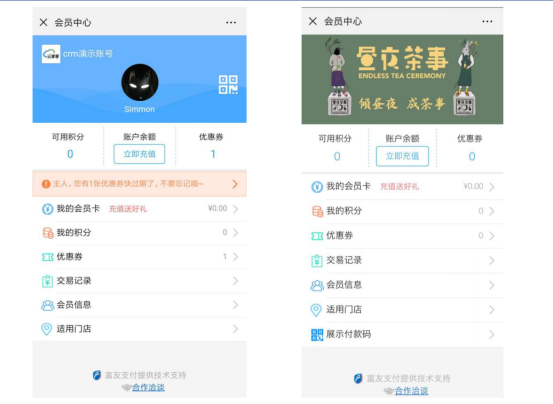
Task: Tap ¥0.00 balance in left member card row
Action: click(218, 208)
